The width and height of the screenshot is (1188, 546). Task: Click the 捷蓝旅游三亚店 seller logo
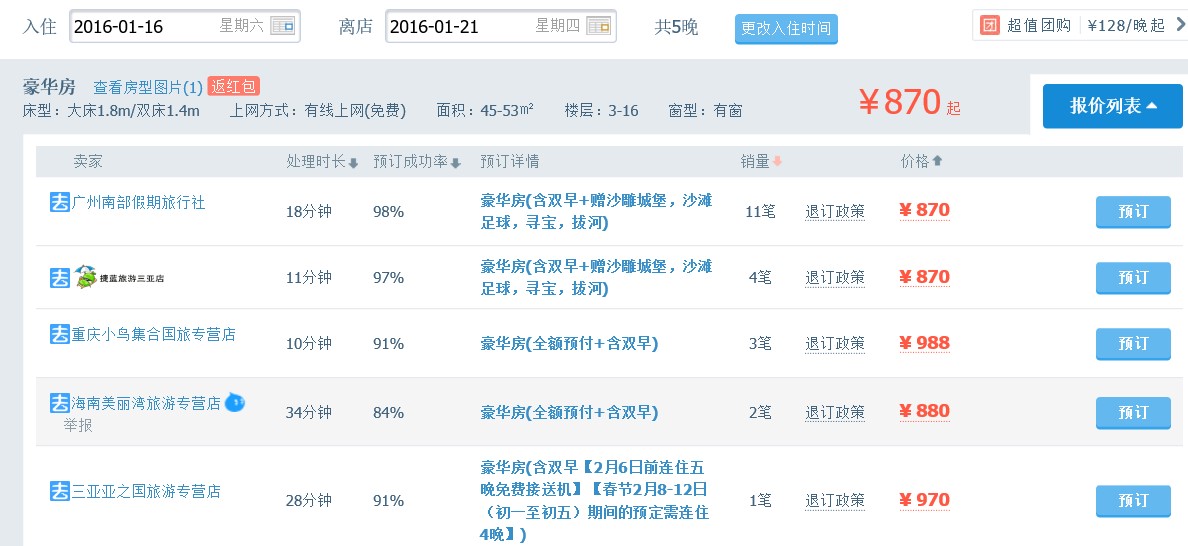119,277
